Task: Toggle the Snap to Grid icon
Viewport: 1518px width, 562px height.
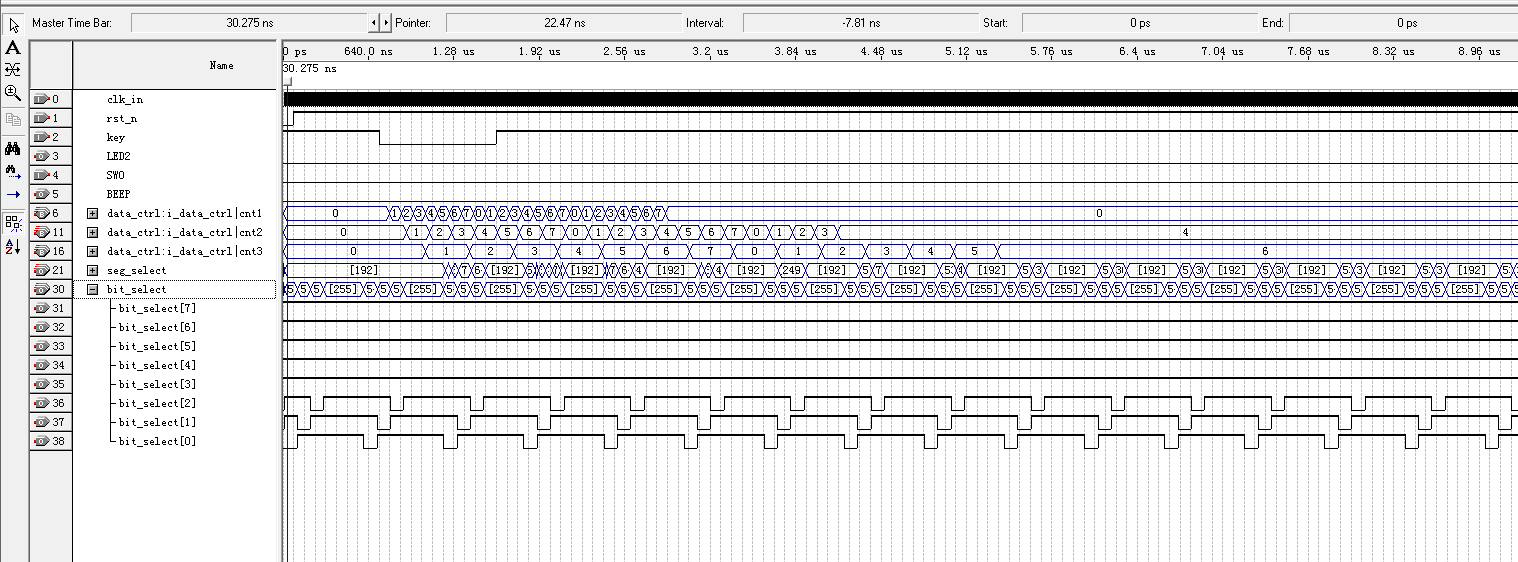Action: pos(13,222)
